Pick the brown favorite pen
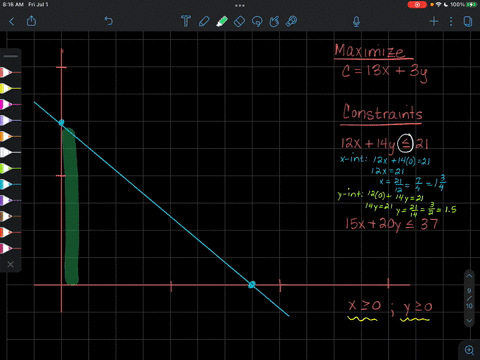 pos(10,216)
